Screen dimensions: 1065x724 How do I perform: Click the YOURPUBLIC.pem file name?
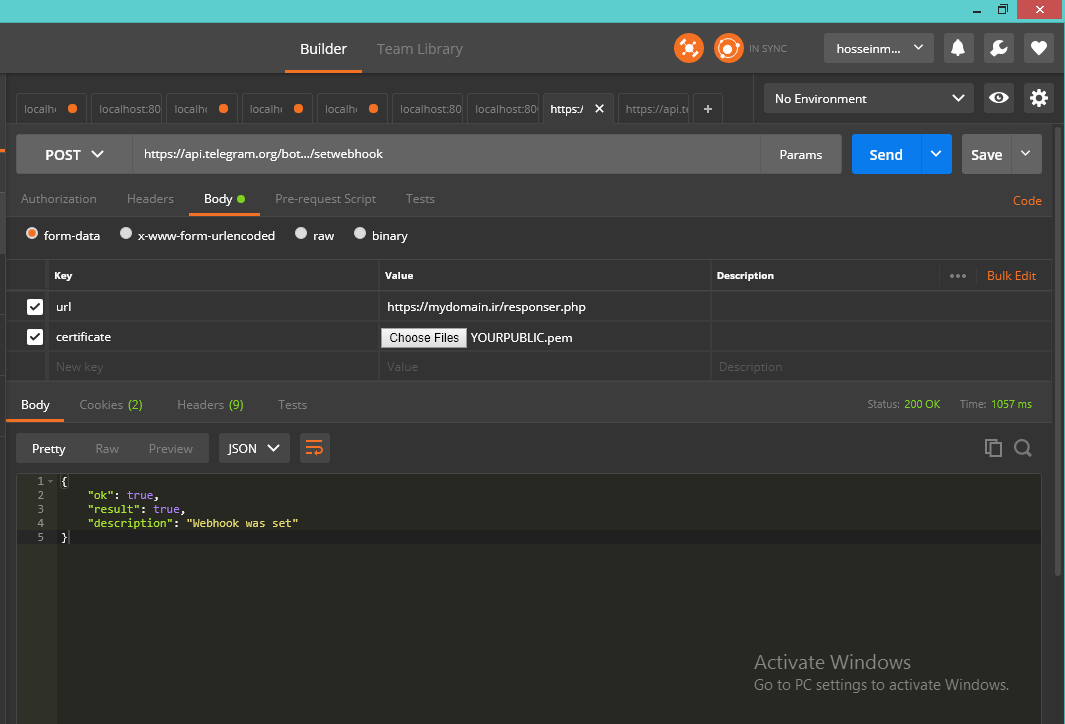[522, 338]
